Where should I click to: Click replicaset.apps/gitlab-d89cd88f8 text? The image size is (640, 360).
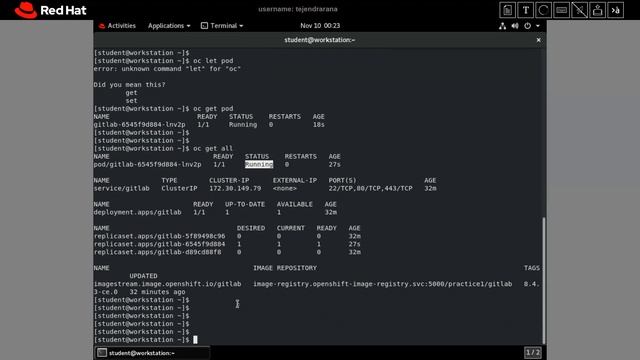tap(158, 252)
